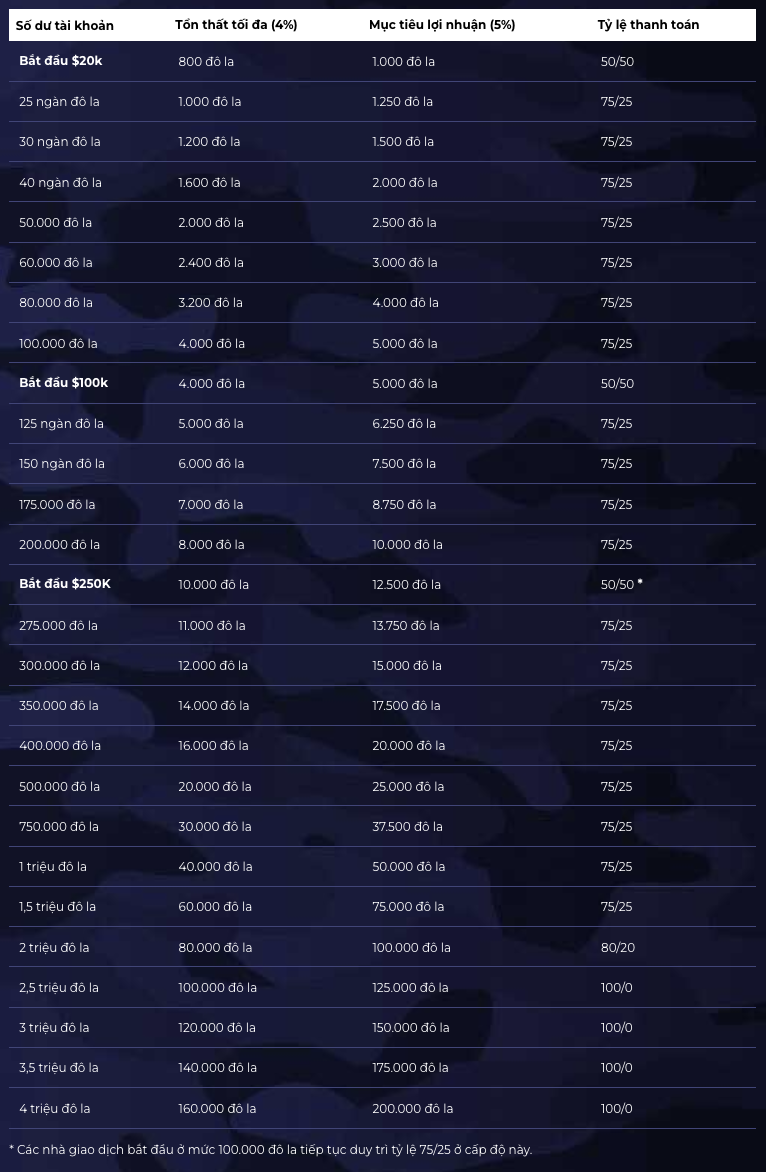Click the '175.000 đô la' account balance cell
Screen dimensions: 766x1172
[x=58, y=505]
